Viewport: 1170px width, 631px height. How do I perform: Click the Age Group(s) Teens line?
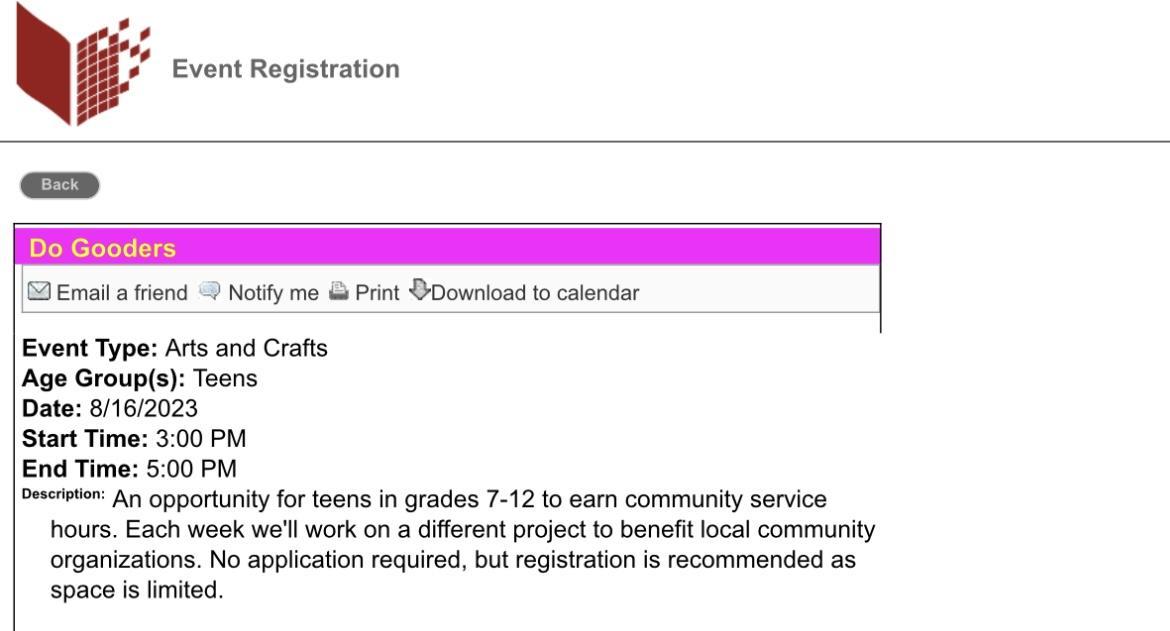[140, 379]
